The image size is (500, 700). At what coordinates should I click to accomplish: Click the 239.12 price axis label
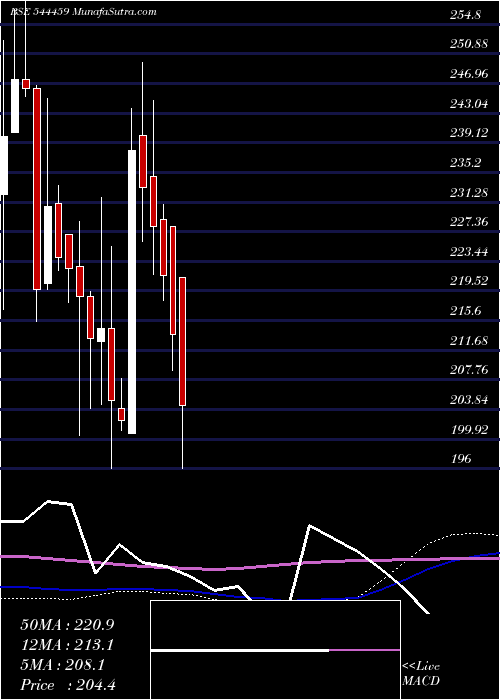469,133
